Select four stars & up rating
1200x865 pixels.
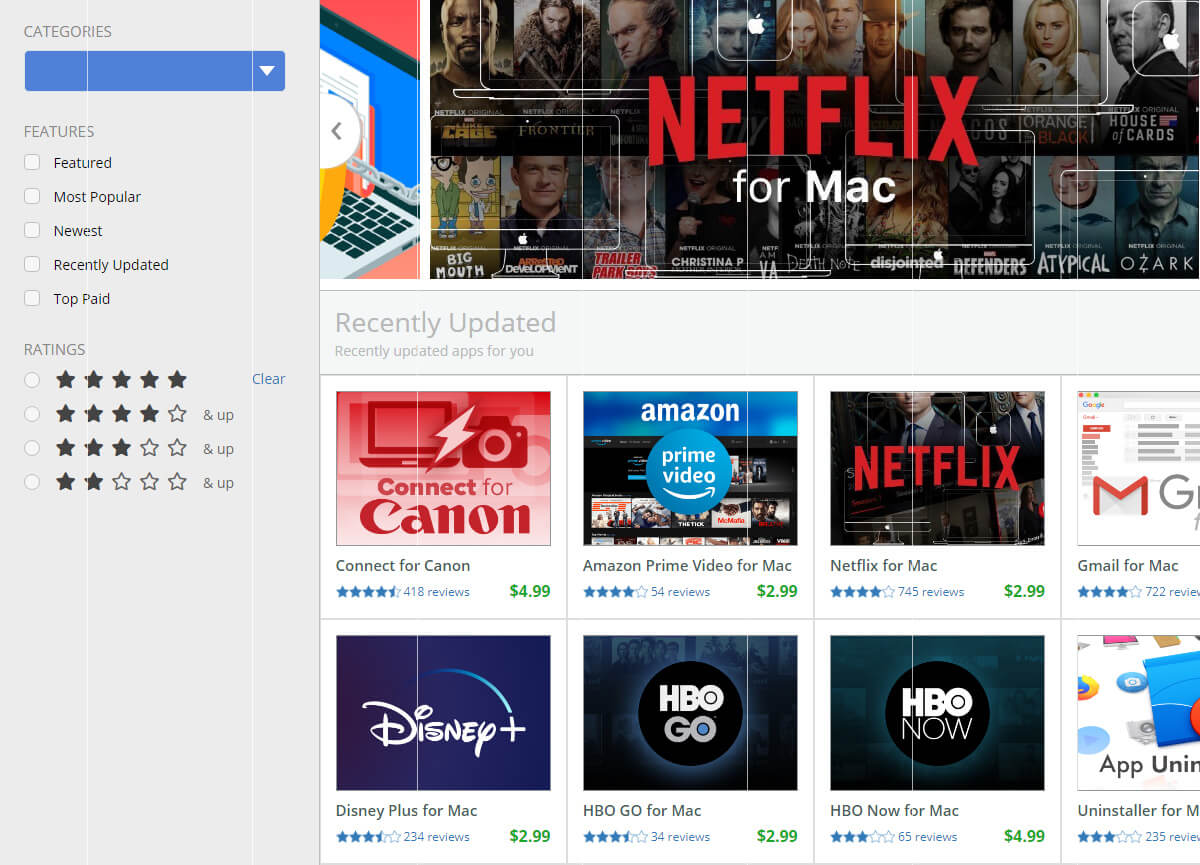[x=32, y=414]
